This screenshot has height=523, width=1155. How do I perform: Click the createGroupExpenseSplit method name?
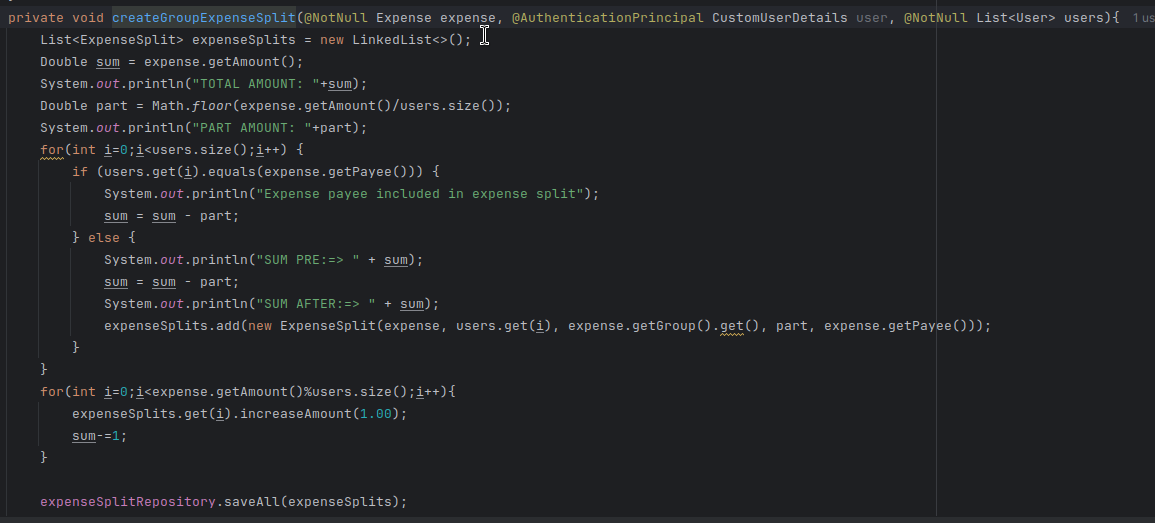click(x=203, y=18)
